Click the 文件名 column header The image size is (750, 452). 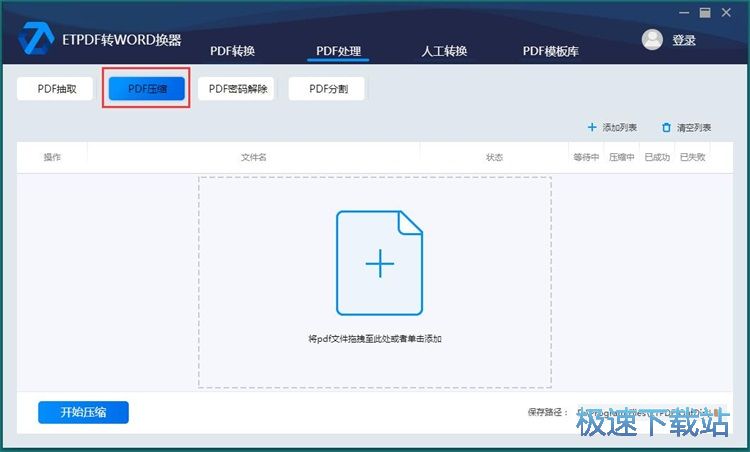click(x=254, y=157)
